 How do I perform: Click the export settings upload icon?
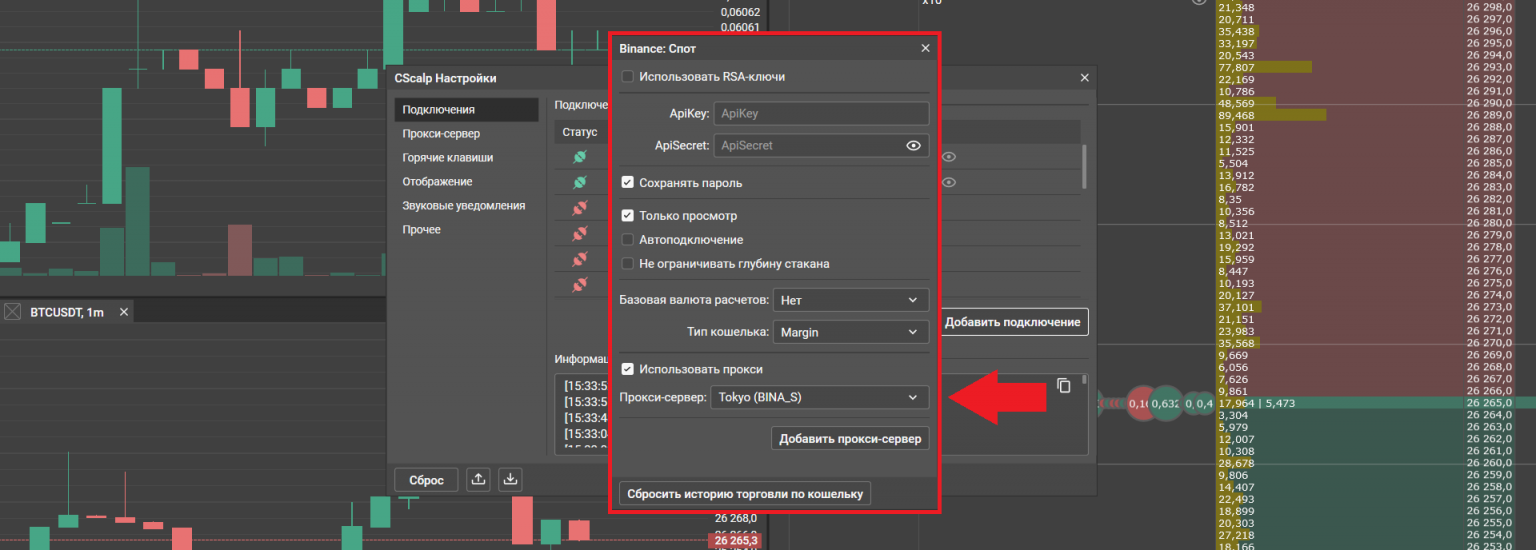(x=479, y=479)
